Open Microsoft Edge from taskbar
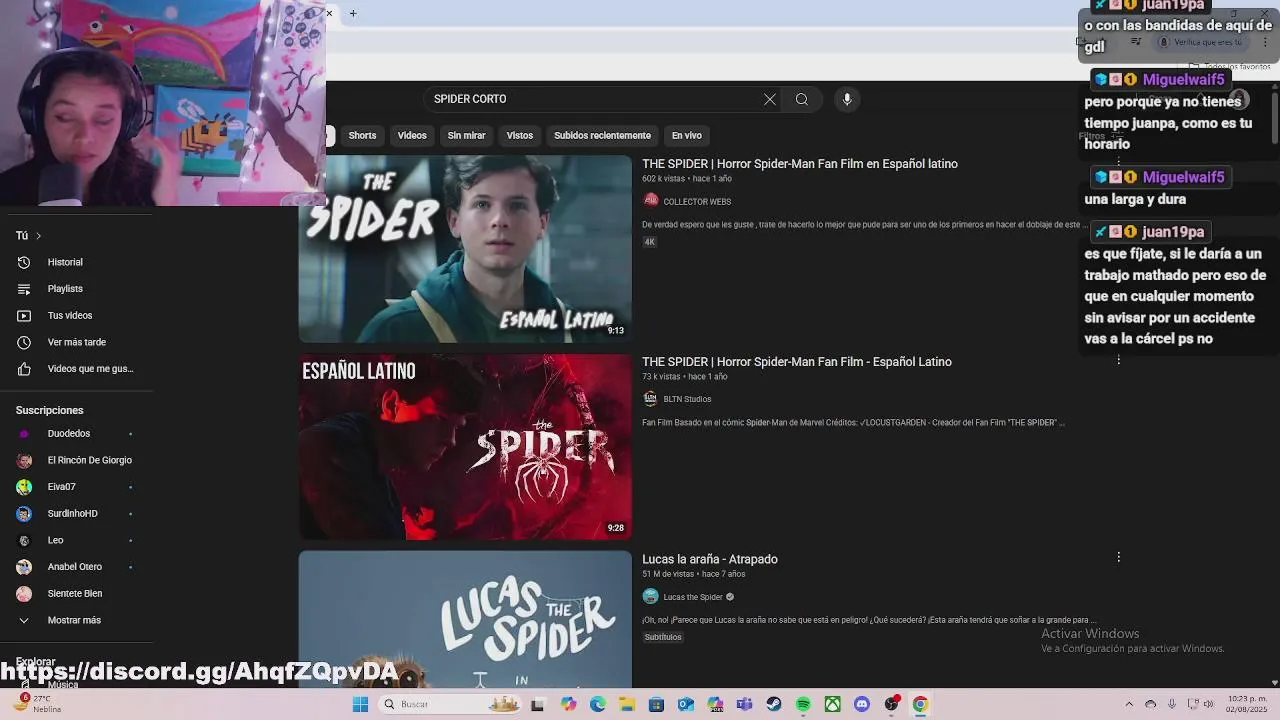This screenshot has height=720, width=1280. [x=598, y=704]
